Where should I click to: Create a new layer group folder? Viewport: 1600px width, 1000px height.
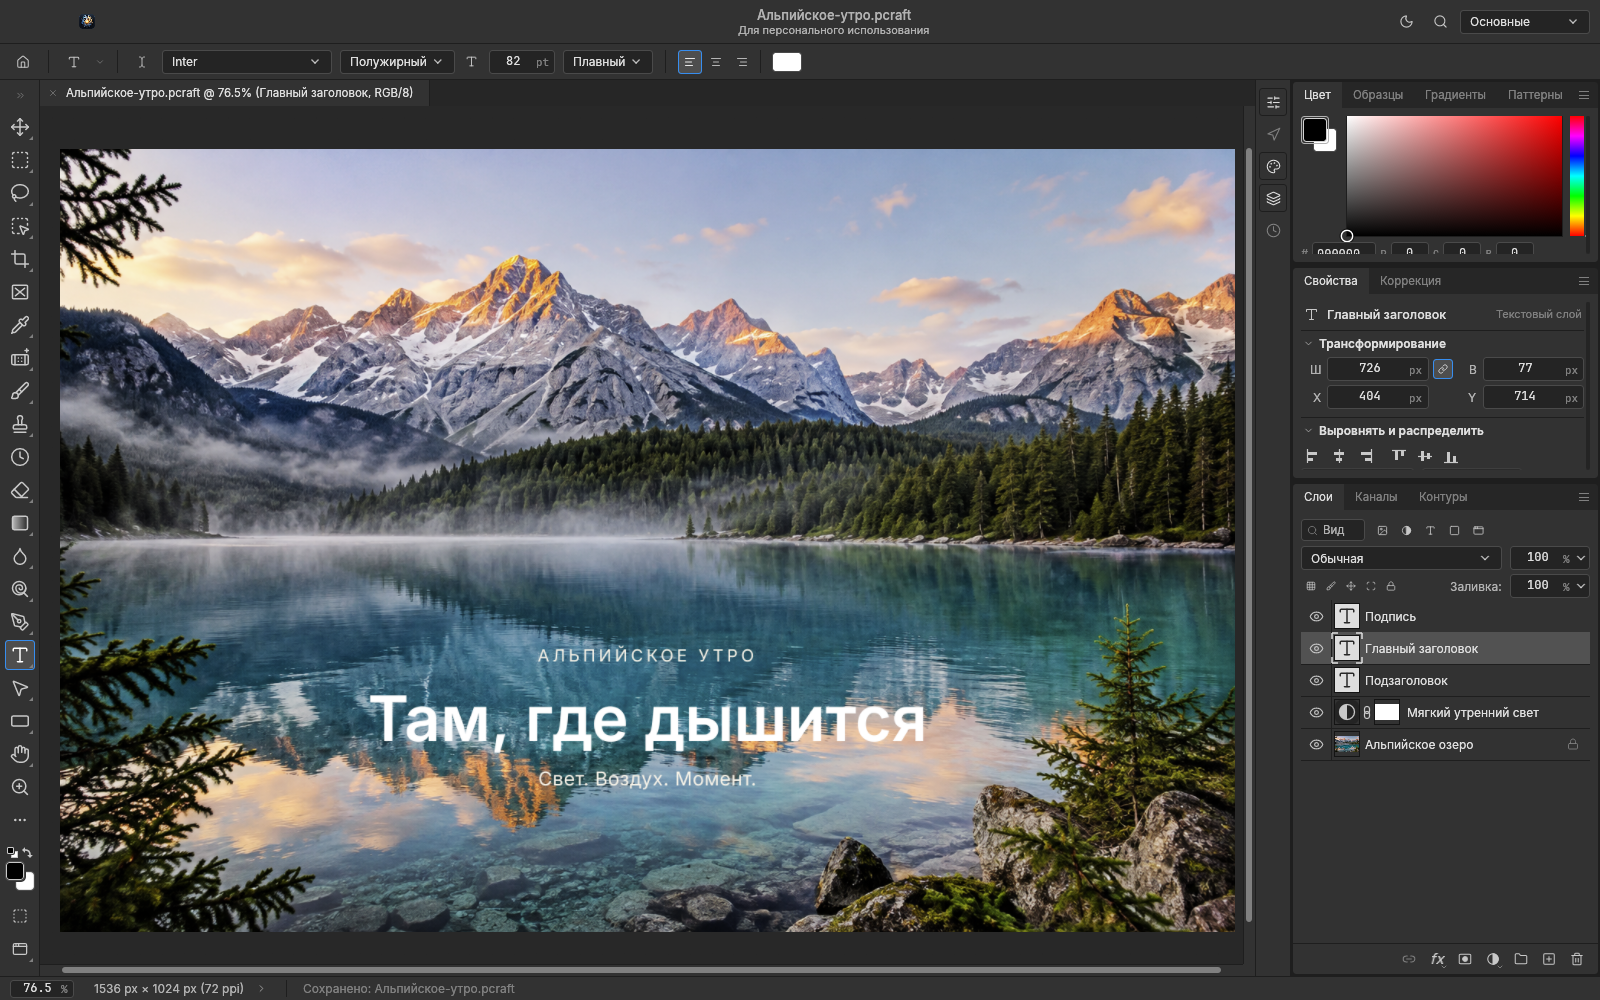coord(1521,959)
